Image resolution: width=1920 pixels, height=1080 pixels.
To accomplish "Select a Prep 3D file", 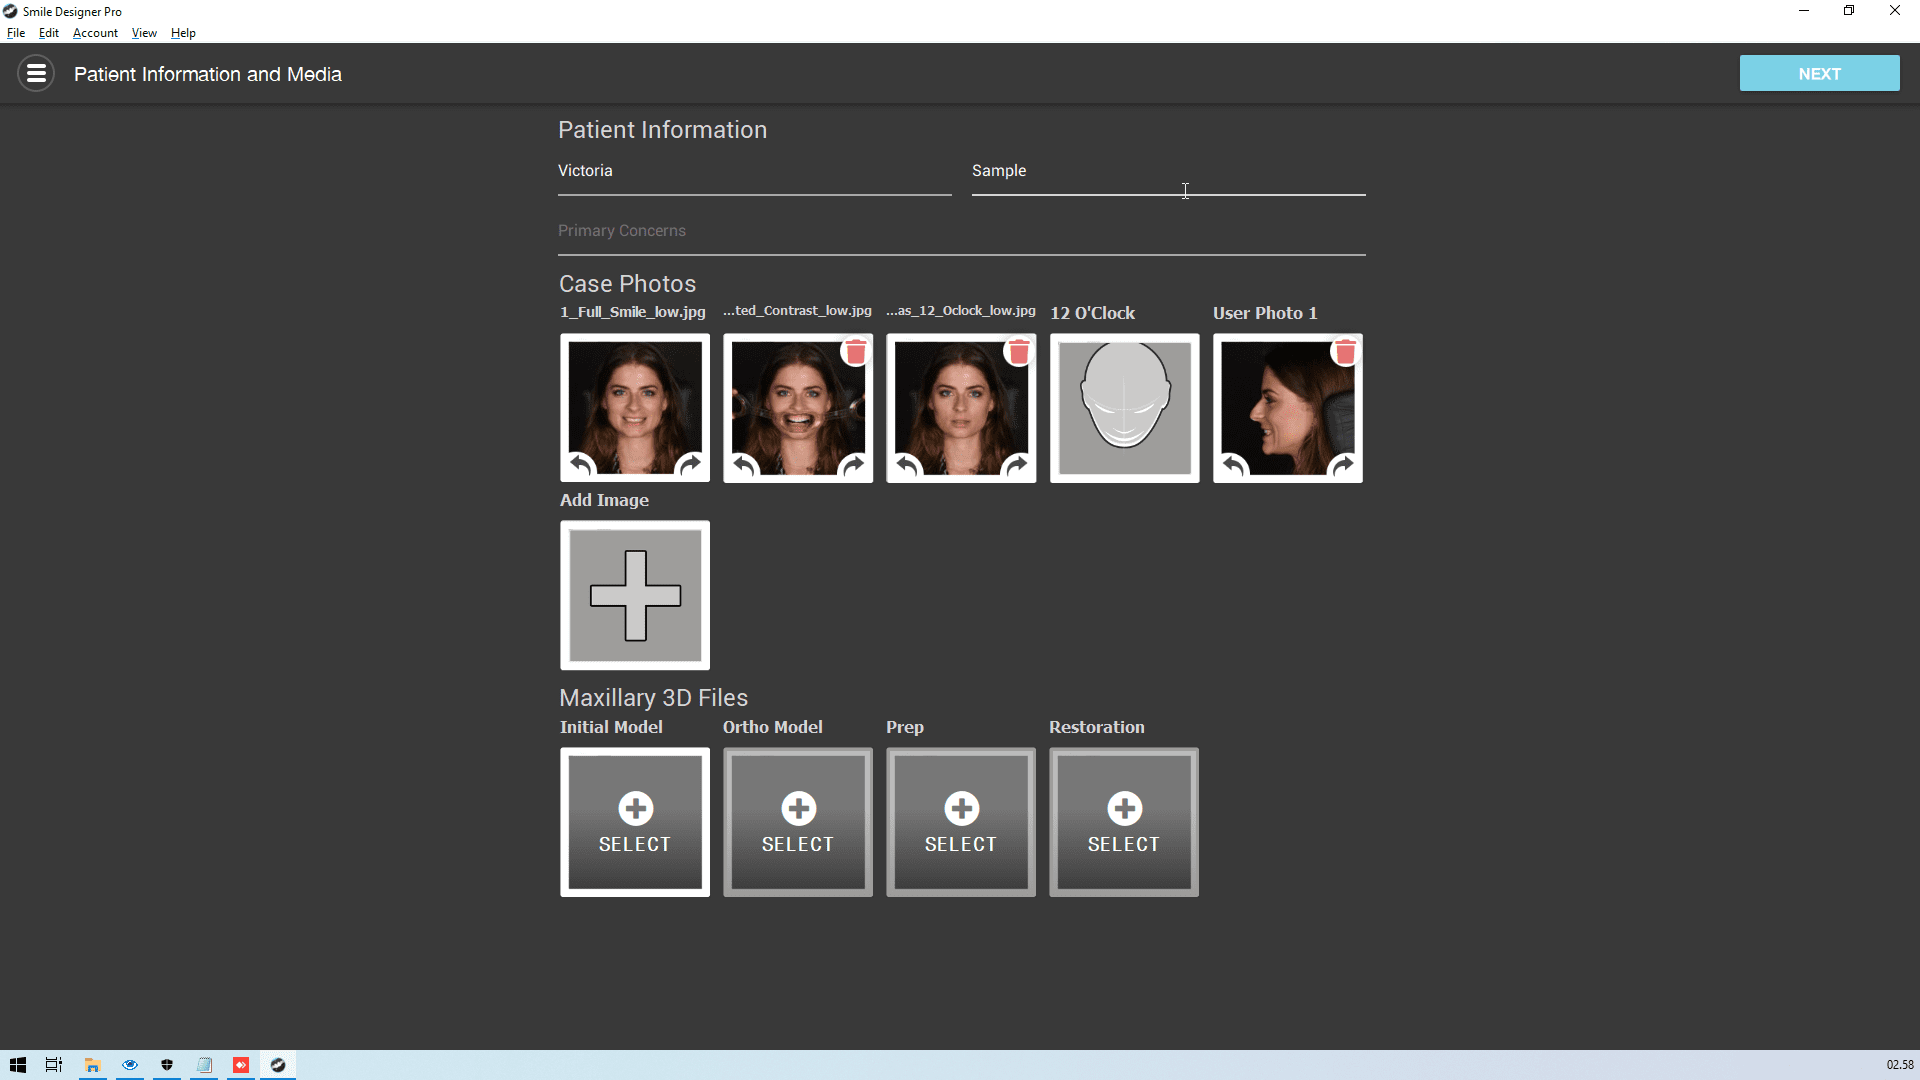I will [961, 822].
